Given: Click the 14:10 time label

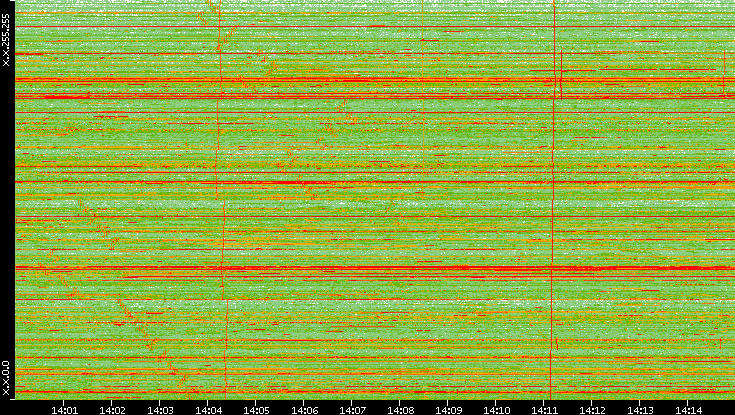Looking at the screenshot, I should 496,408.
